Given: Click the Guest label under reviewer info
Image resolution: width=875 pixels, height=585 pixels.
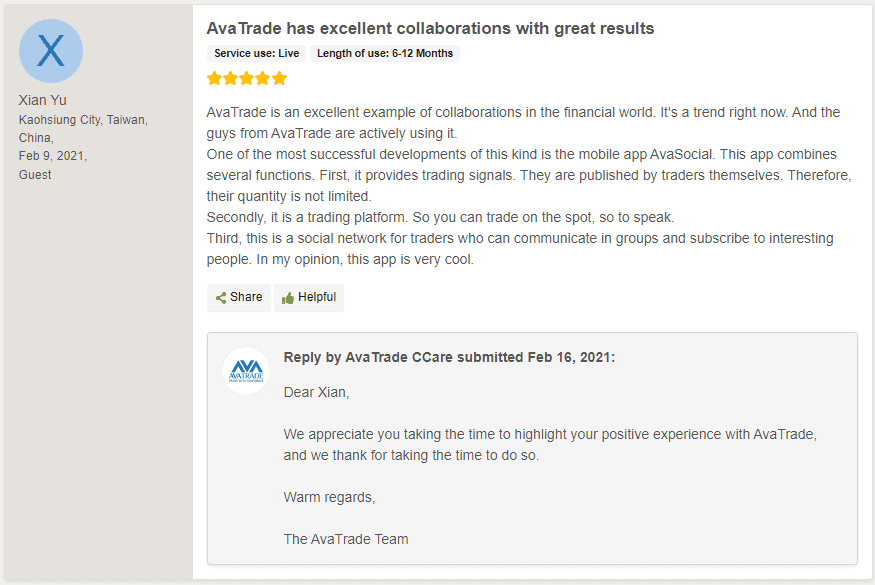Looking at the screenshot, I should tap(35, 175).
